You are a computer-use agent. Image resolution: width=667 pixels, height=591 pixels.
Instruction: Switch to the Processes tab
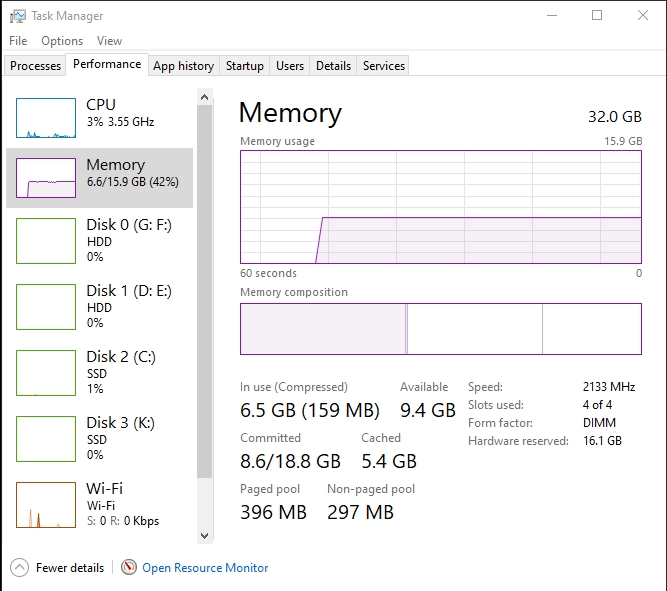tap(36, 66)
